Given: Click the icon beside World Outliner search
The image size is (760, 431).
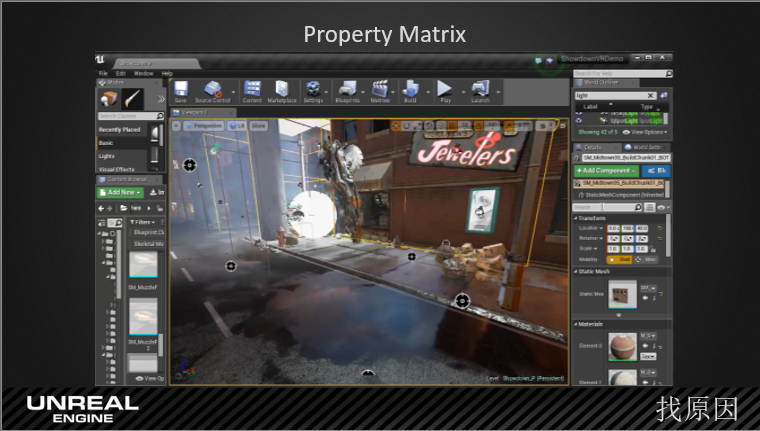Looking at the screenshot, I should [x=664, y=96].
